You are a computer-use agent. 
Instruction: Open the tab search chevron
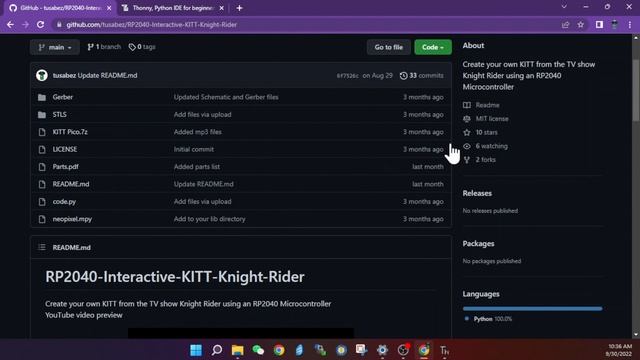(x=564, y=7)
